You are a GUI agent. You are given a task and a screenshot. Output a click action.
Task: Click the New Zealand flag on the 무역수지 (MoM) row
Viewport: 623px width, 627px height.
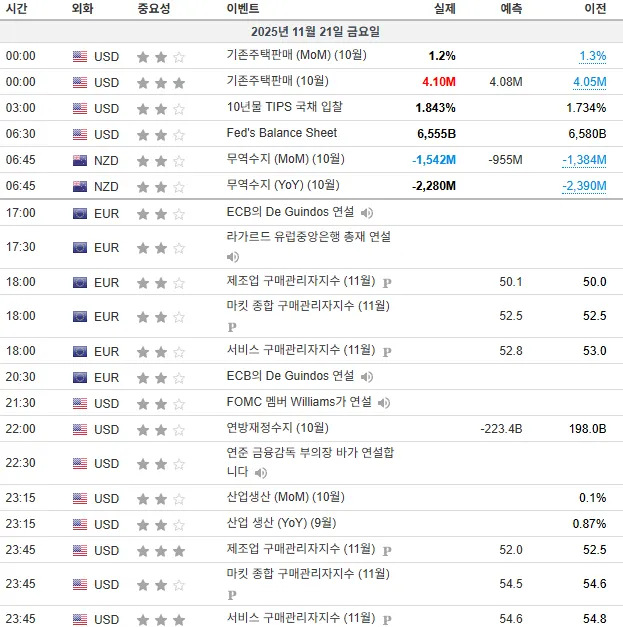[80, 161]
